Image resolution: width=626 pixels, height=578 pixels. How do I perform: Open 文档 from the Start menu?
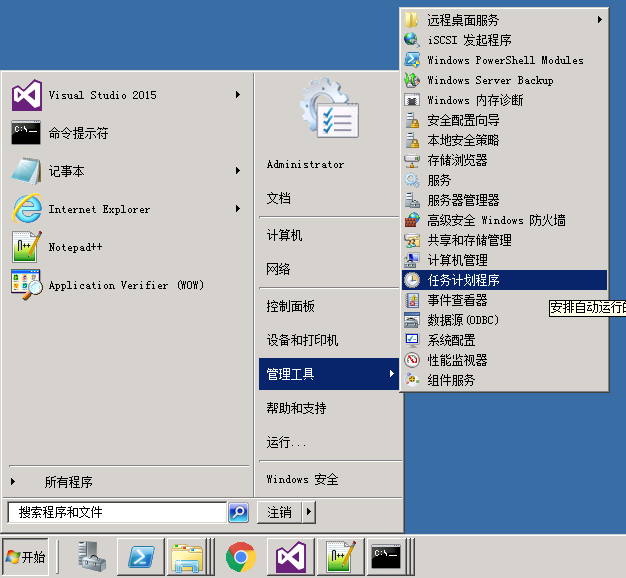pyautogui.click(x=279, y=198)
